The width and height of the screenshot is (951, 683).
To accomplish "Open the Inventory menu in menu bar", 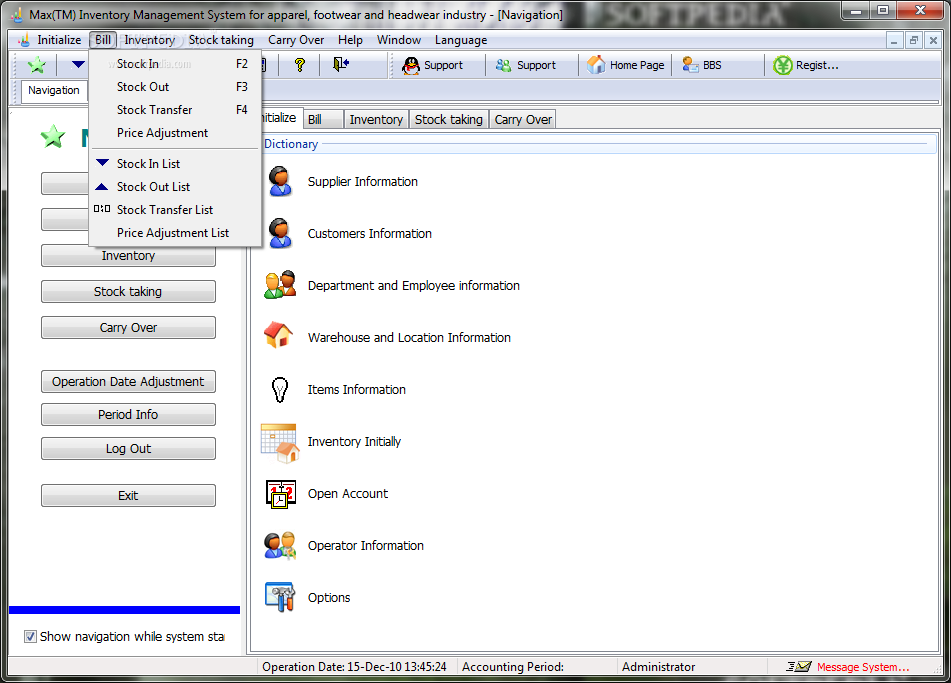I will [x=149, y=40].
